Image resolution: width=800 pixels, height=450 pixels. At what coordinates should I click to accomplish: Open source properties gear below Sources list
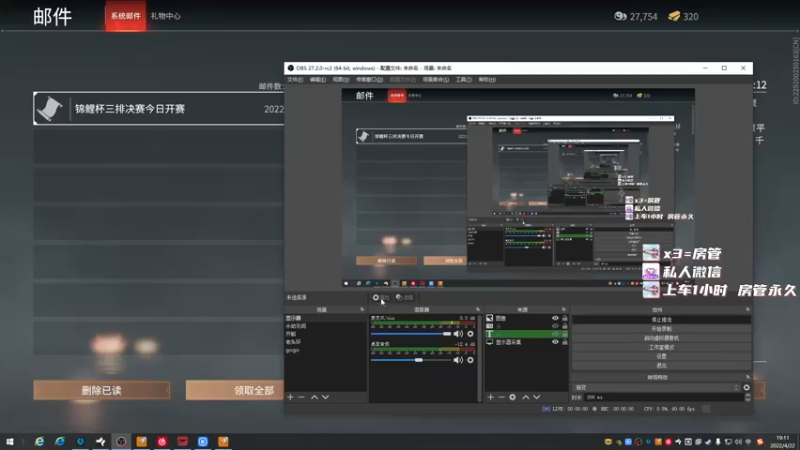[x=512, y=397]
